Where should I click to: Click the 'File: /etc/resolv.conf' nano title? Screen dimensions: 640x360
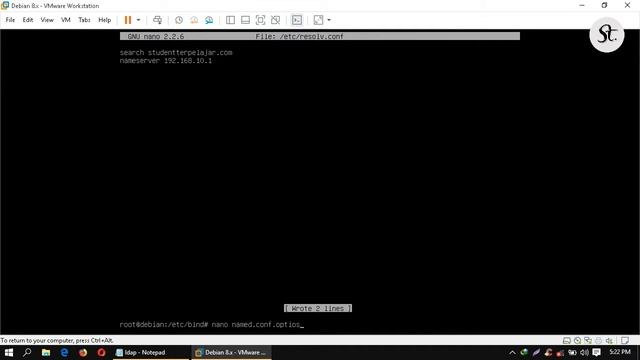click(299, 36)
